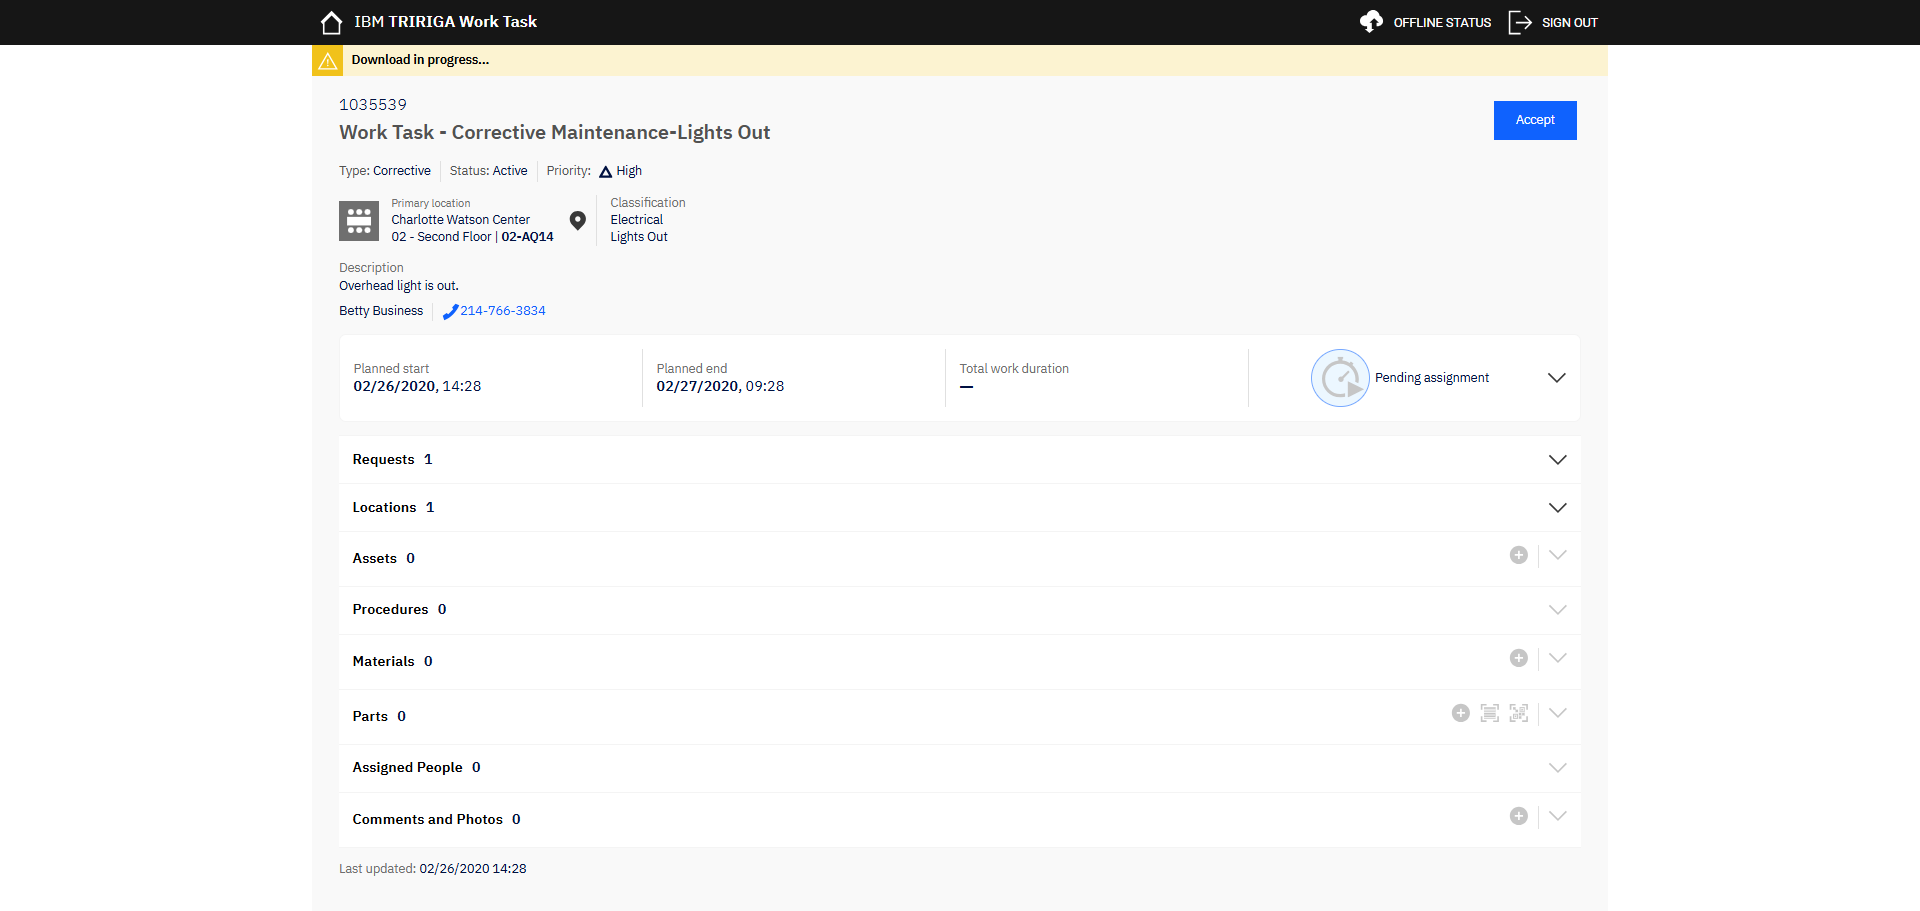The height and width of the screenshot is (911, 1920).
Task: Scan QR code in Parts row
Action: 1519,713
